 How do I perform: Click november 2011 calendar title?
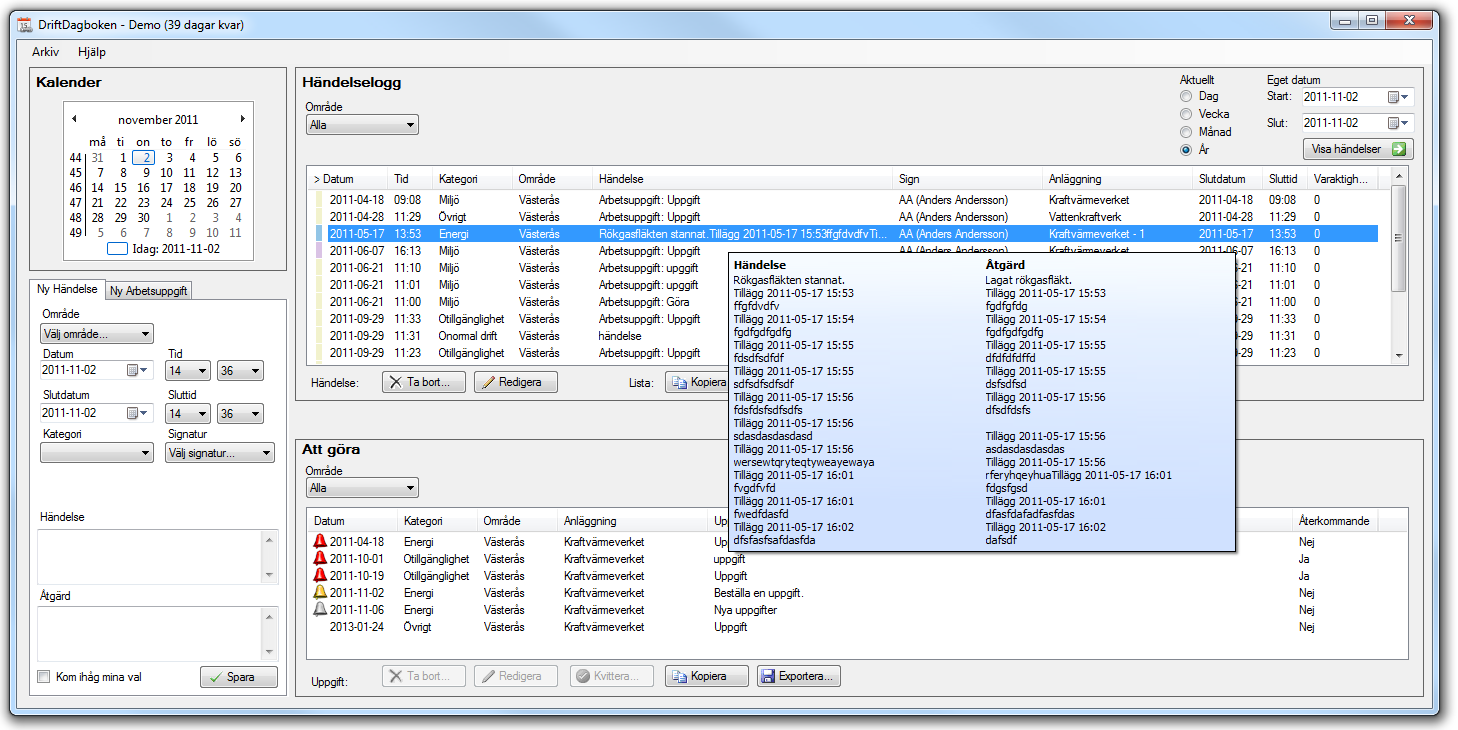(x=158, y=119)
